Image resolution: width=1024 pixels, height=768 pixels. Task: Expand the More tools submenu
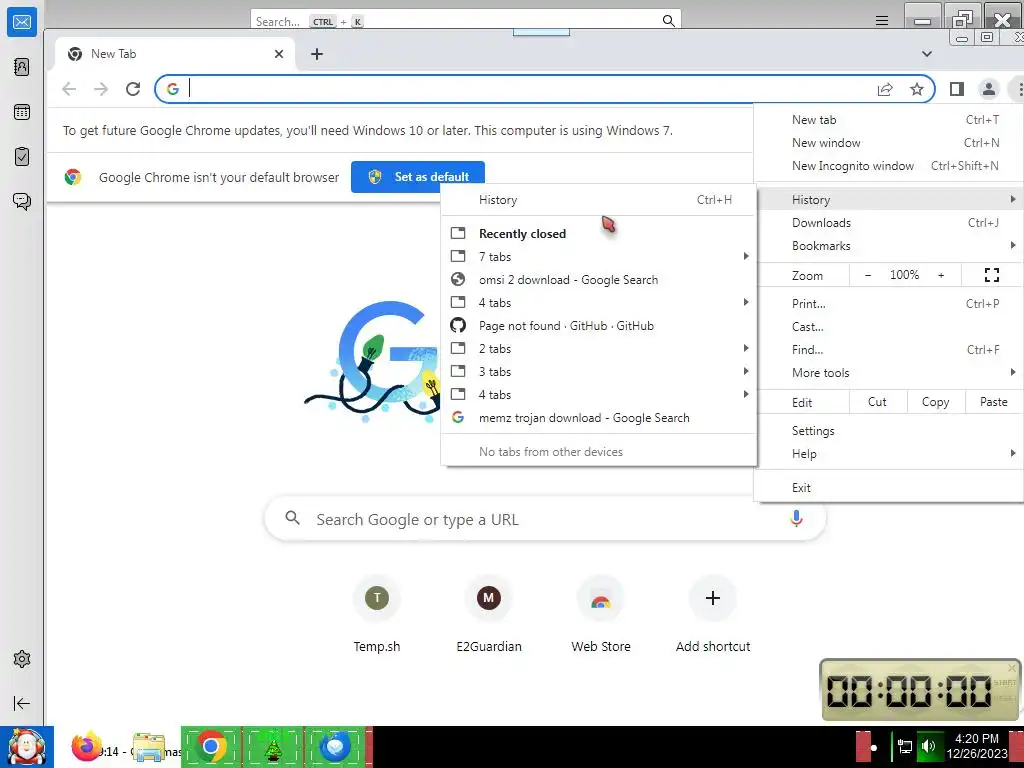889,372
